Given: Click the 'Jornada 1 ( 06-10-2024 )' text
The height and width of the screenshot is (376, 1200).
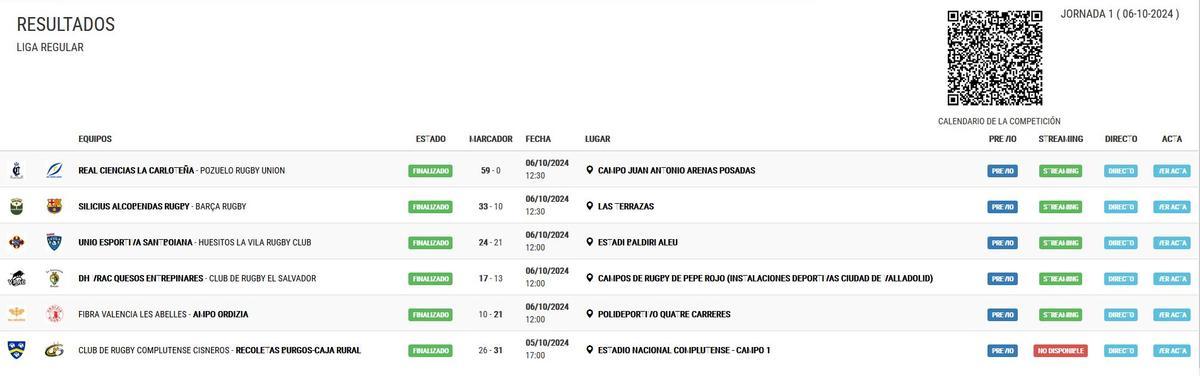Looking at the screenshot, I should click(x=1119, y=13).
